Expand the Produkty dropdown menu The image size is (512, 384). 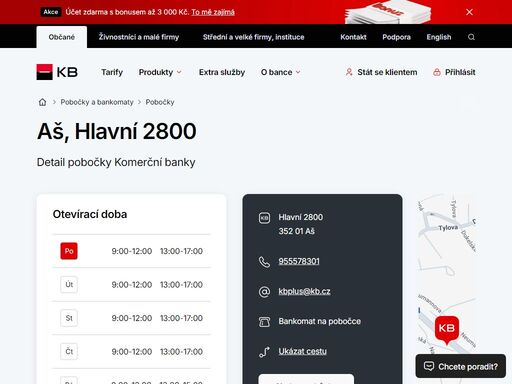(x=160, y=72)
